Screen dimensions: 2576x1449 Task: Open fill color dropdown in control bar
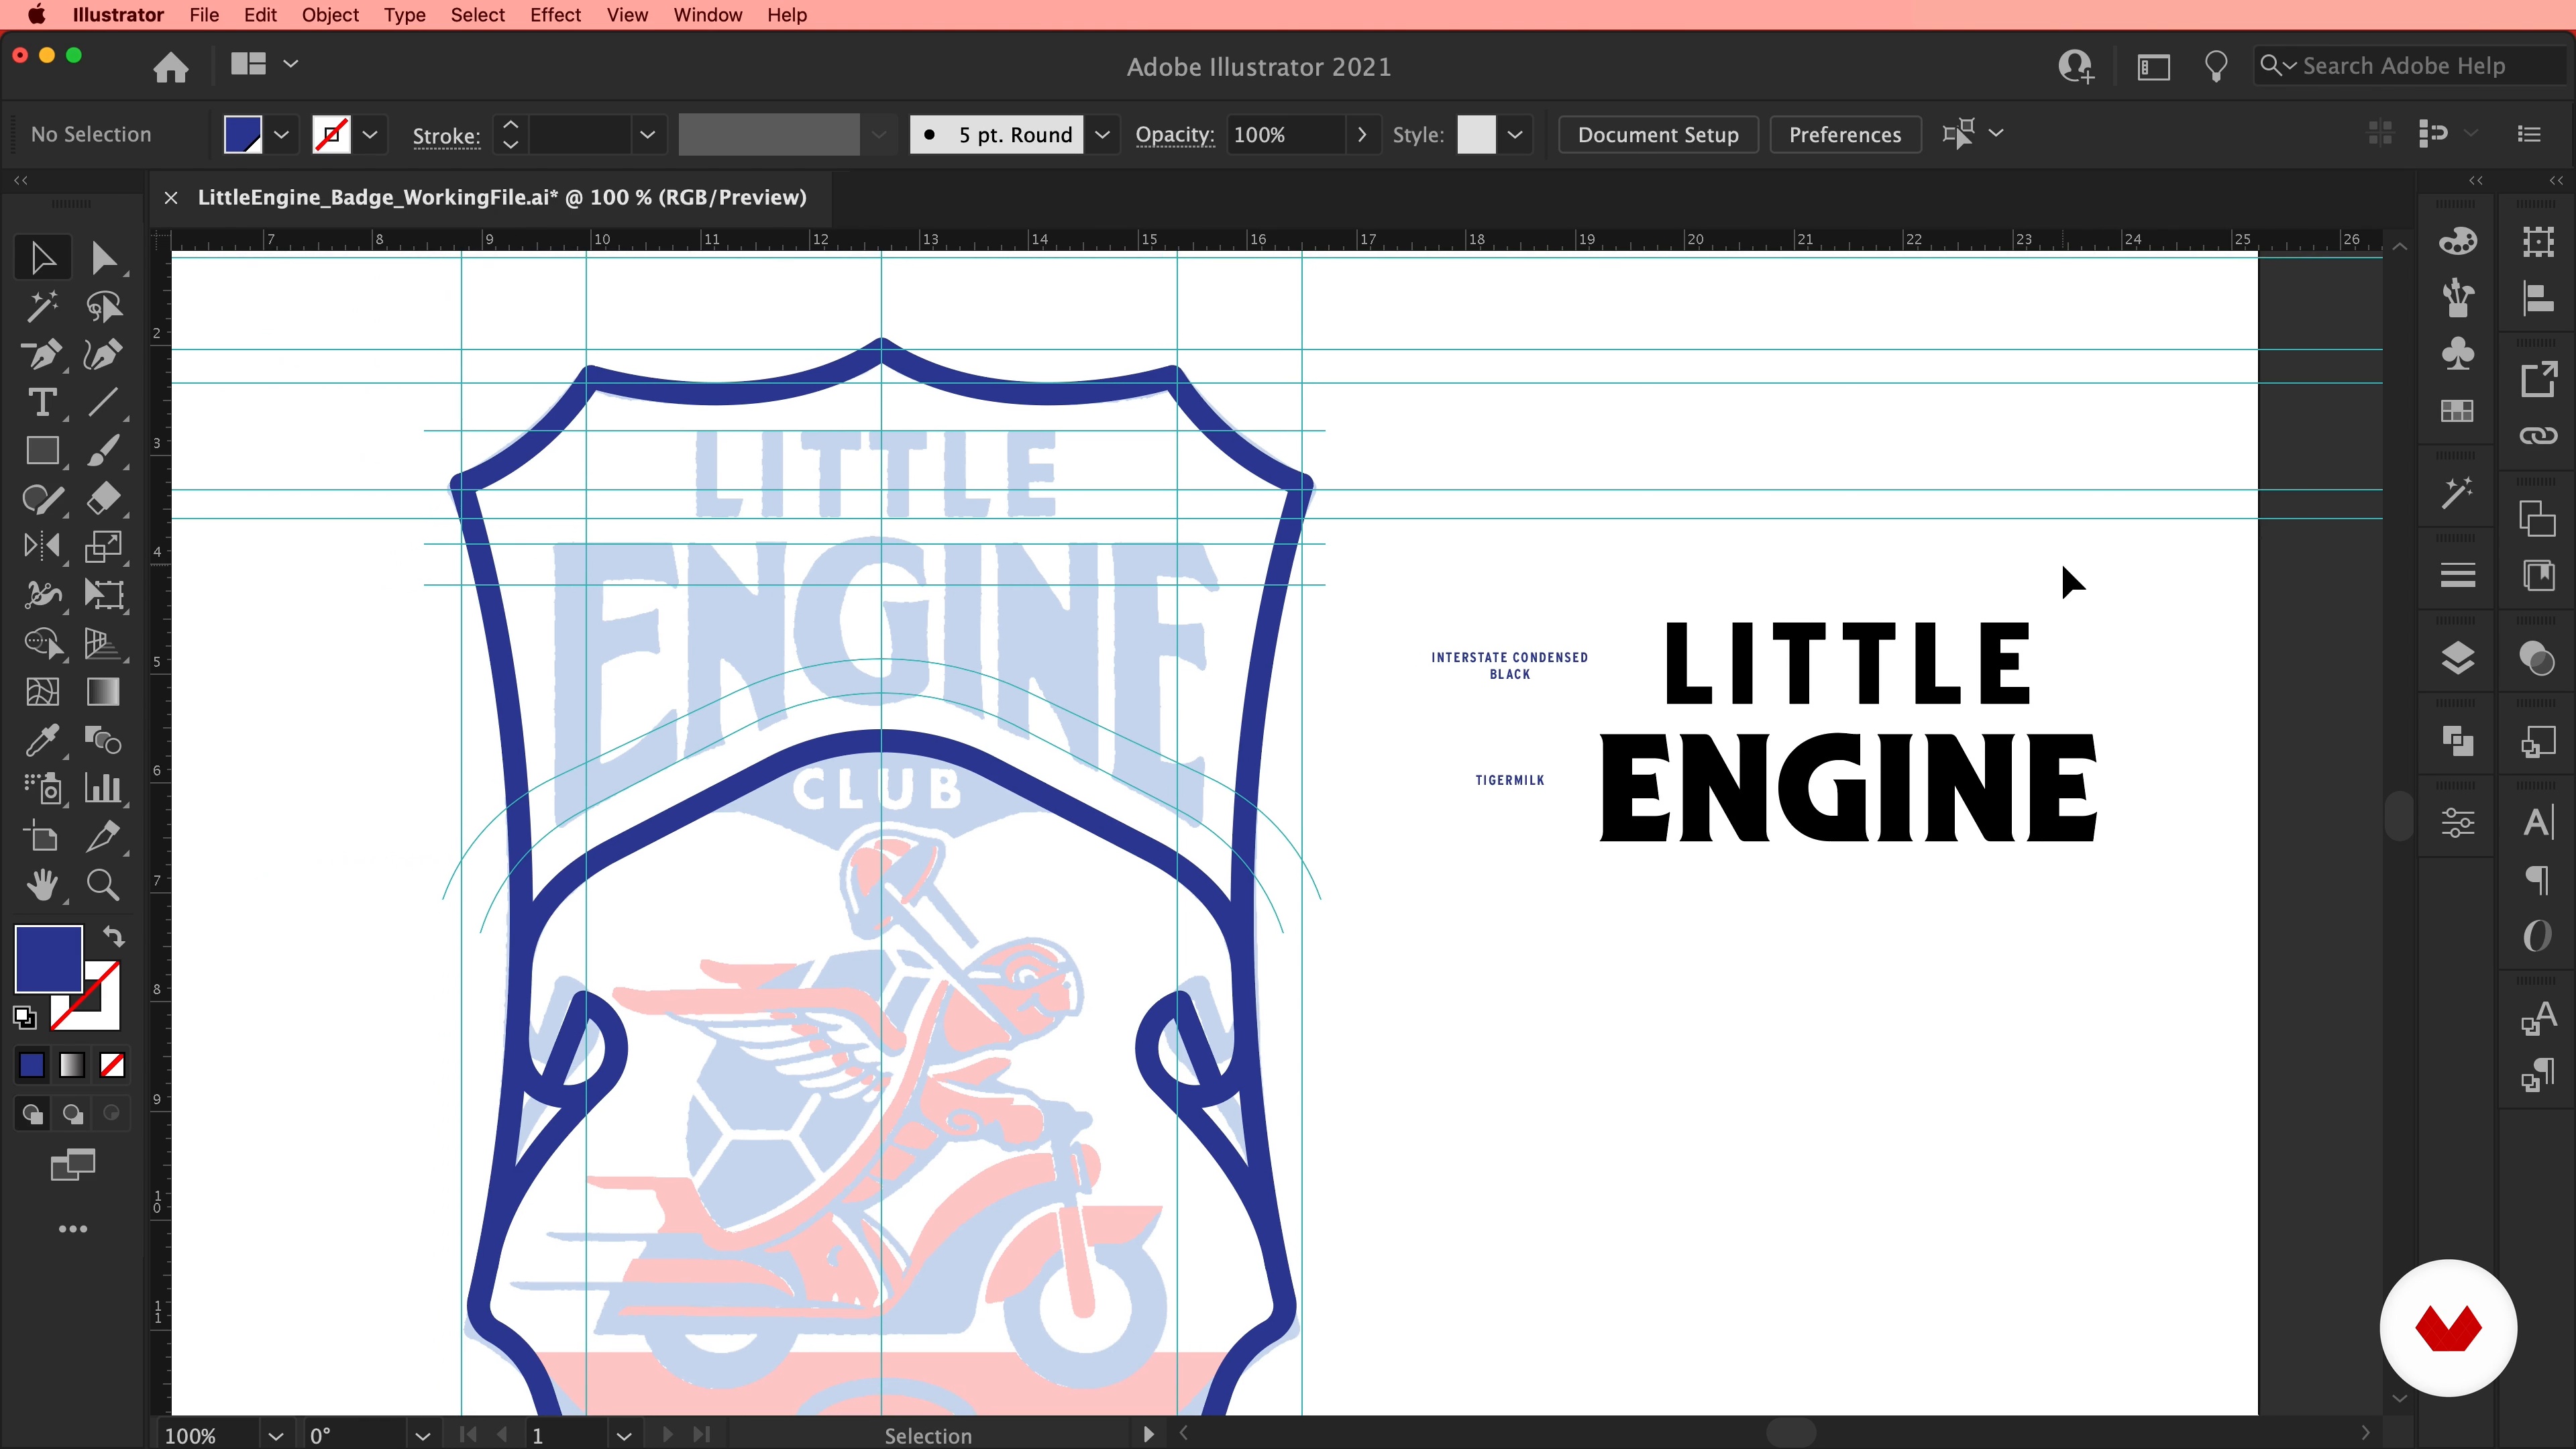tap(281, 134)
